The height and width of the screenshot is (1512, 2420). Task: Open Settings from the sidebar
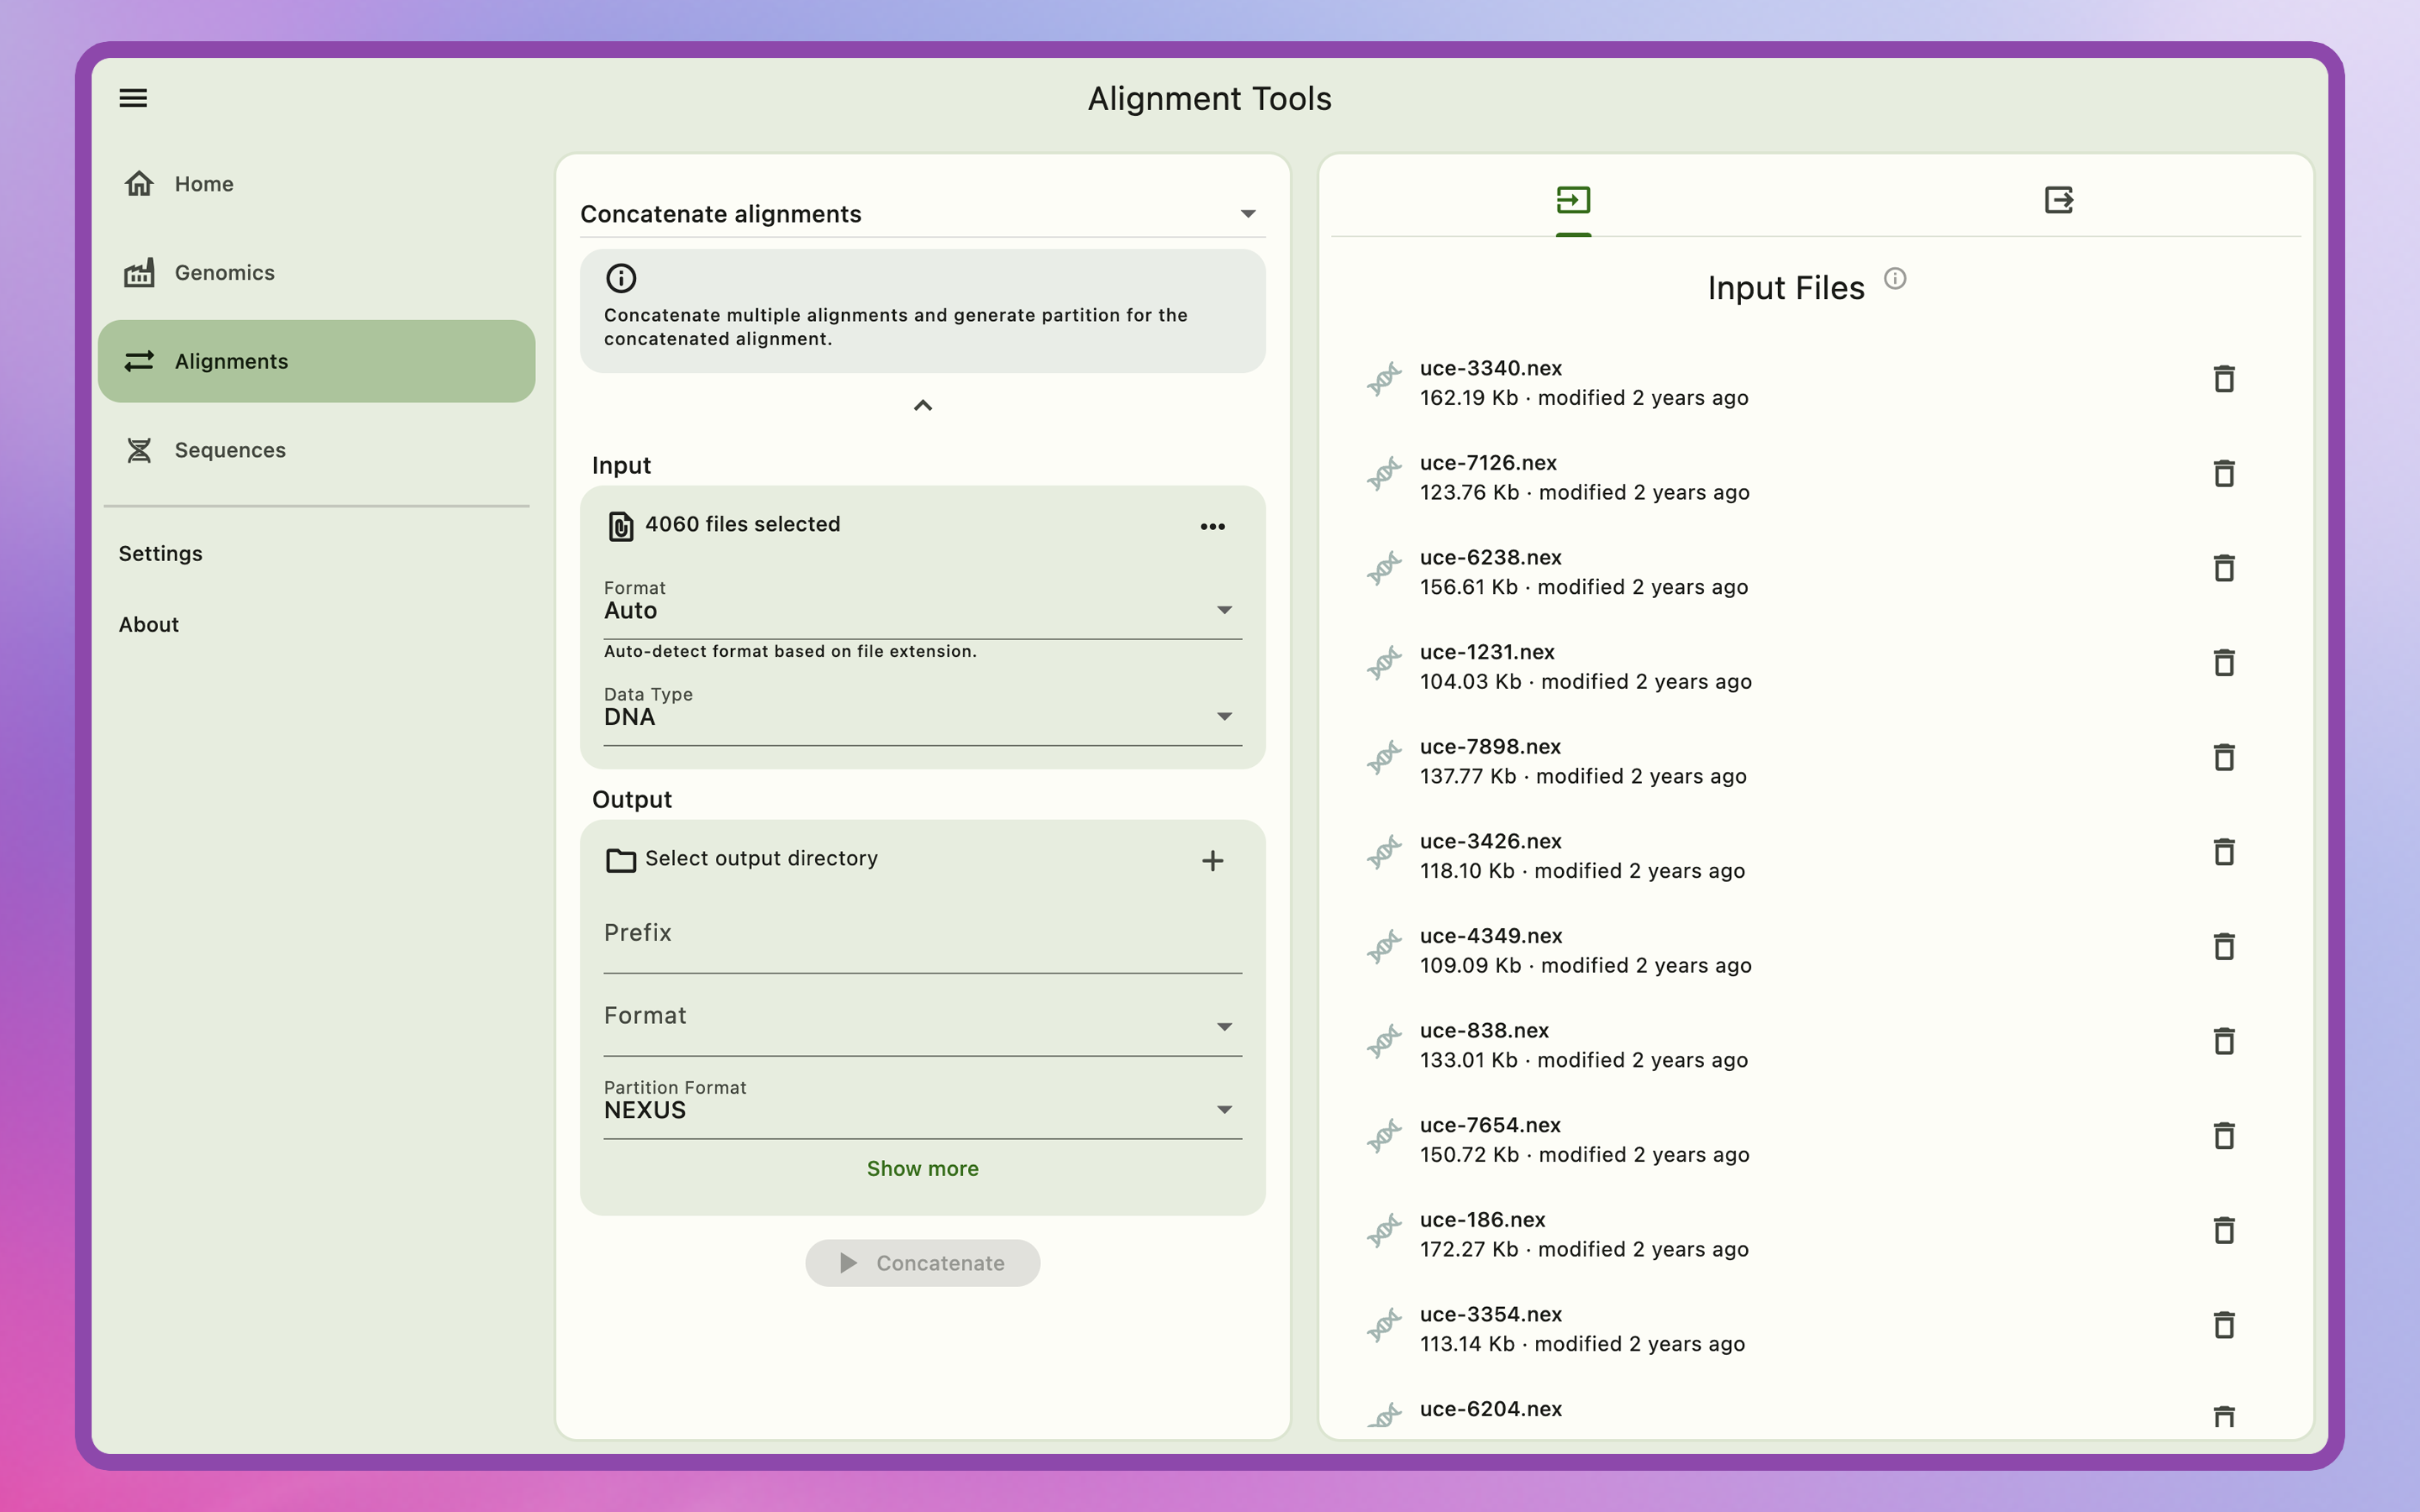(x=160, y=553)
